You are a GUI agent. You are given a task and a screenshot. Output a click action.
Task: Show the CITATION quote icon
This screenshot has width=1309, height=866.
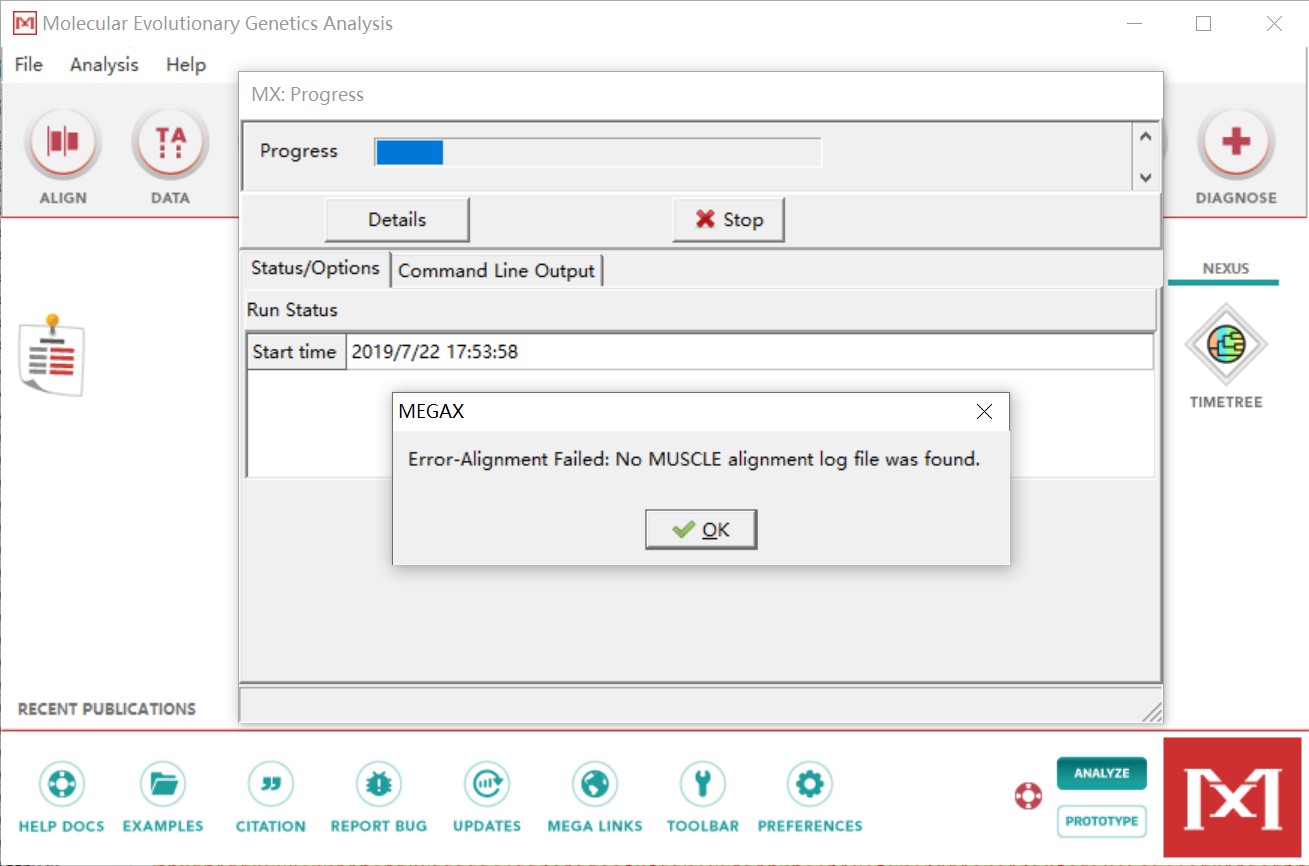click(271, 785)
